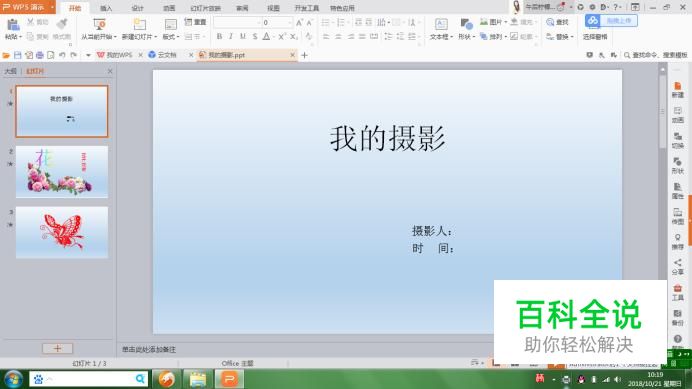Start slideshow from current slide icon
This screenshot has width=692, height=389.
[x=99, y=24]
